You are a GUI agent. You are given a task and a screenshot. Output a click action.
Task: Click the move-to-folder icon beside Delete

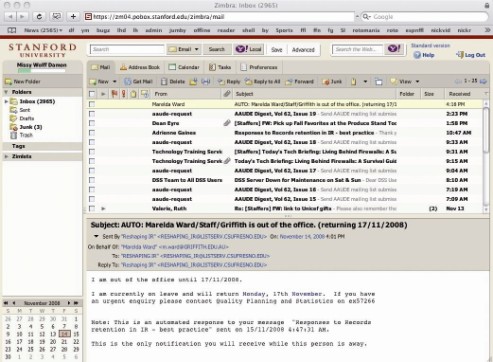point(194,81)
